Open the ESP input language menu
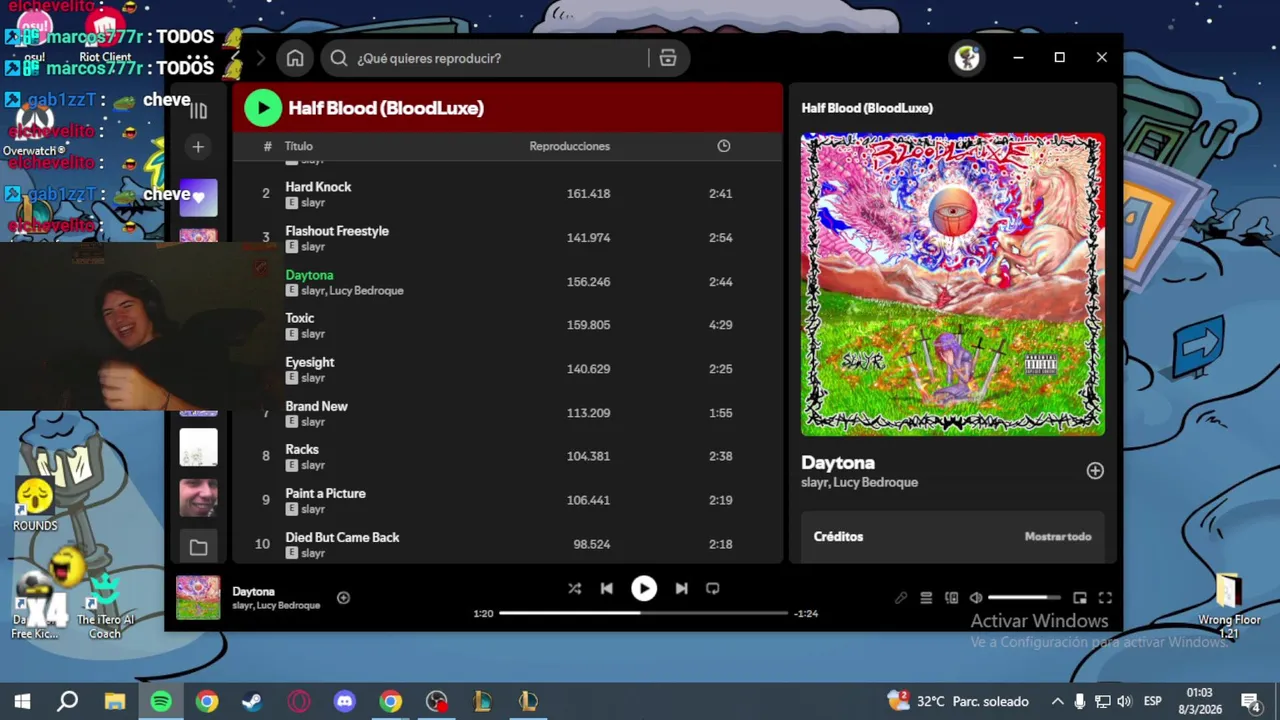 click(1152, 701)
